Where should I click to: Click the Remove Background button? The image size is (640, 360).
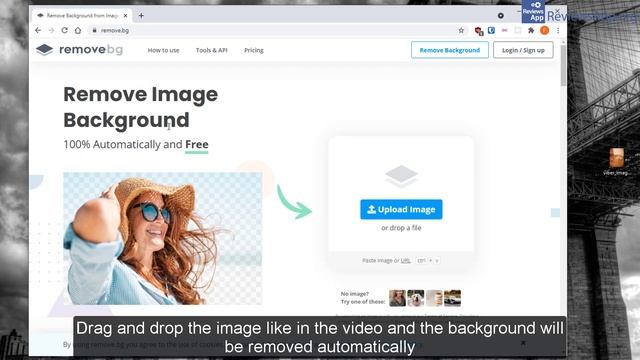coord(449,50)
